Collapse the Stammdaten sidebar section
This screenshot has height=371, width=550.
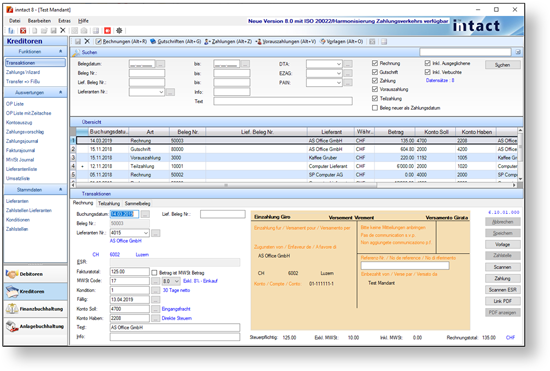click(60, 189)
